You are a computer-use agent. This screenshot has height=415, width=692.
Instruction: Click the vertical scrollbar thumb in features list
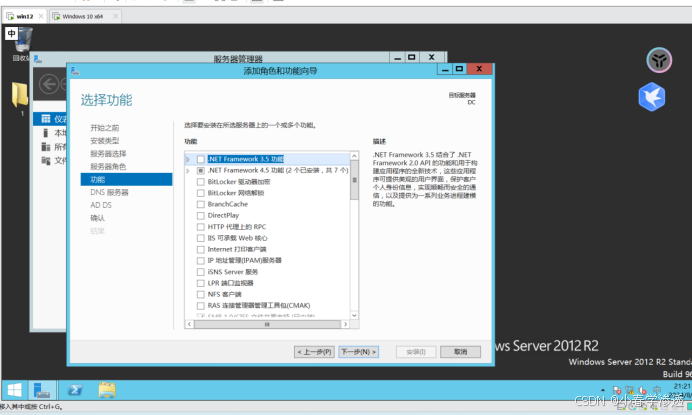[x=354, y=180]
